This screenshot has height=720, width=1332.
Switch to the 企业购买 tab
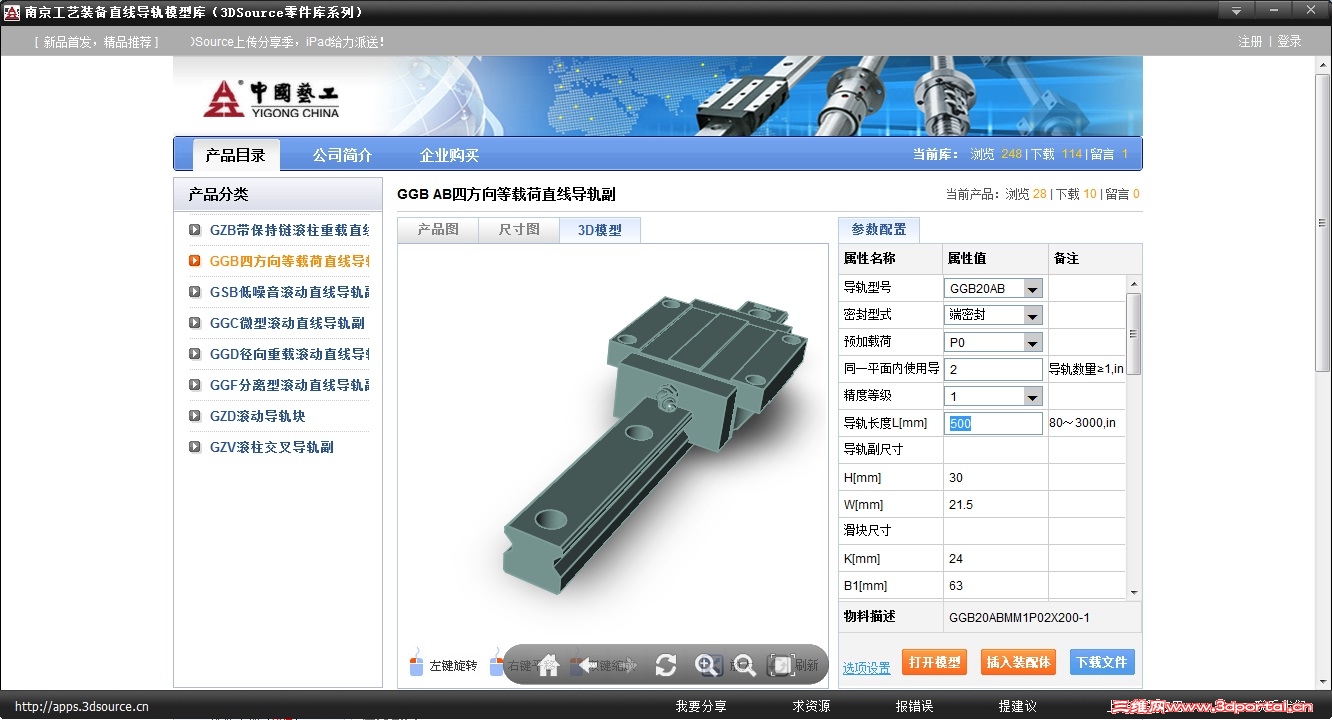[449, 155]
